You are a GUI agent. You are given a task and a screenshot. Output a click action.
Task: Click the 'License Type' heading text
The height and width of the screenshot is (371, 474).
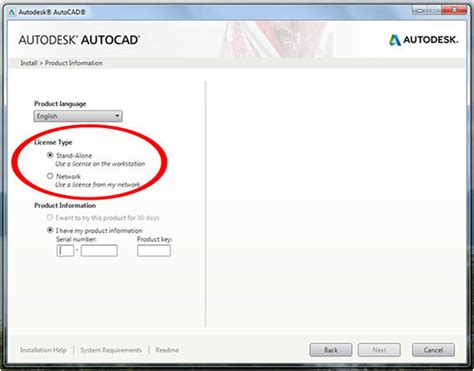(x=53, y=142)
